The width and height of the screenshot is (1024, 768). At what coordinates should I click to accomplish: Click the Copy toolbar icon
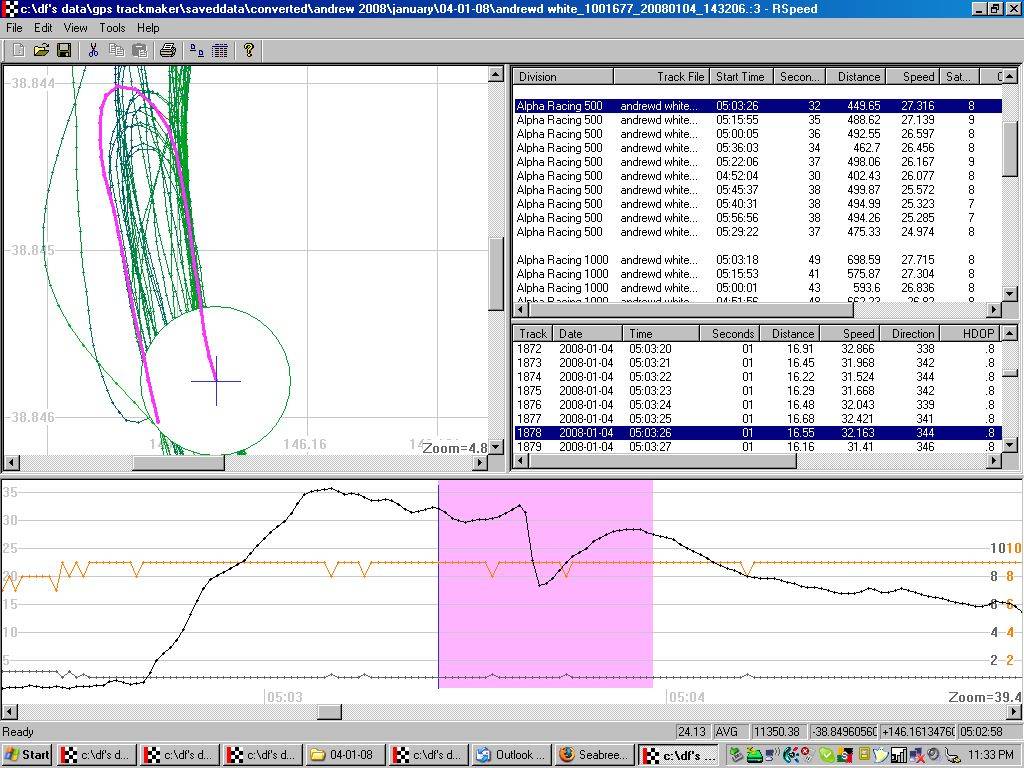point(116,50)
